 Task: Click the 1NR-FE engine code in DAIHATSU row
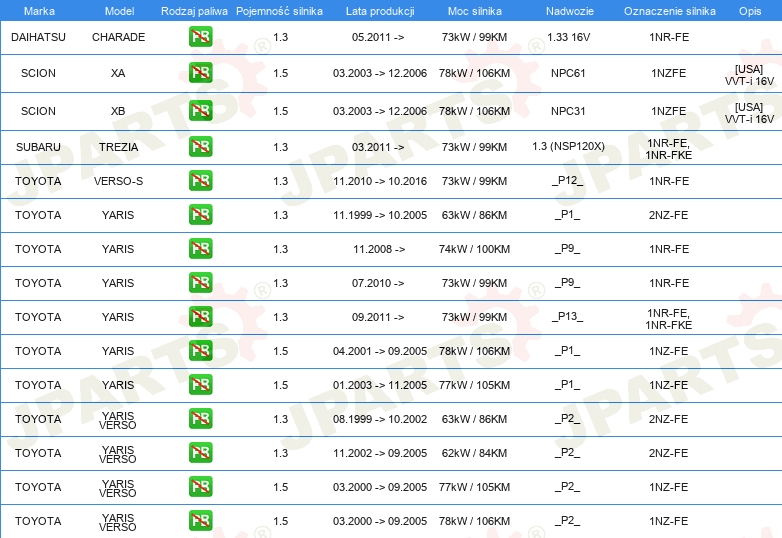tap(669, 37)
